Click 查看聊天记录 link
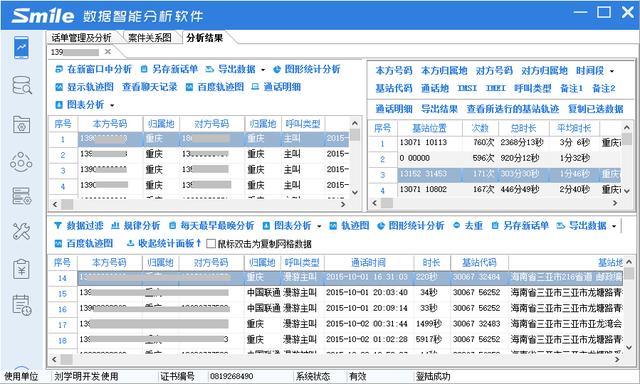Image resolution: width=640 pixels, height=384 pixels. tap(149, 87)
